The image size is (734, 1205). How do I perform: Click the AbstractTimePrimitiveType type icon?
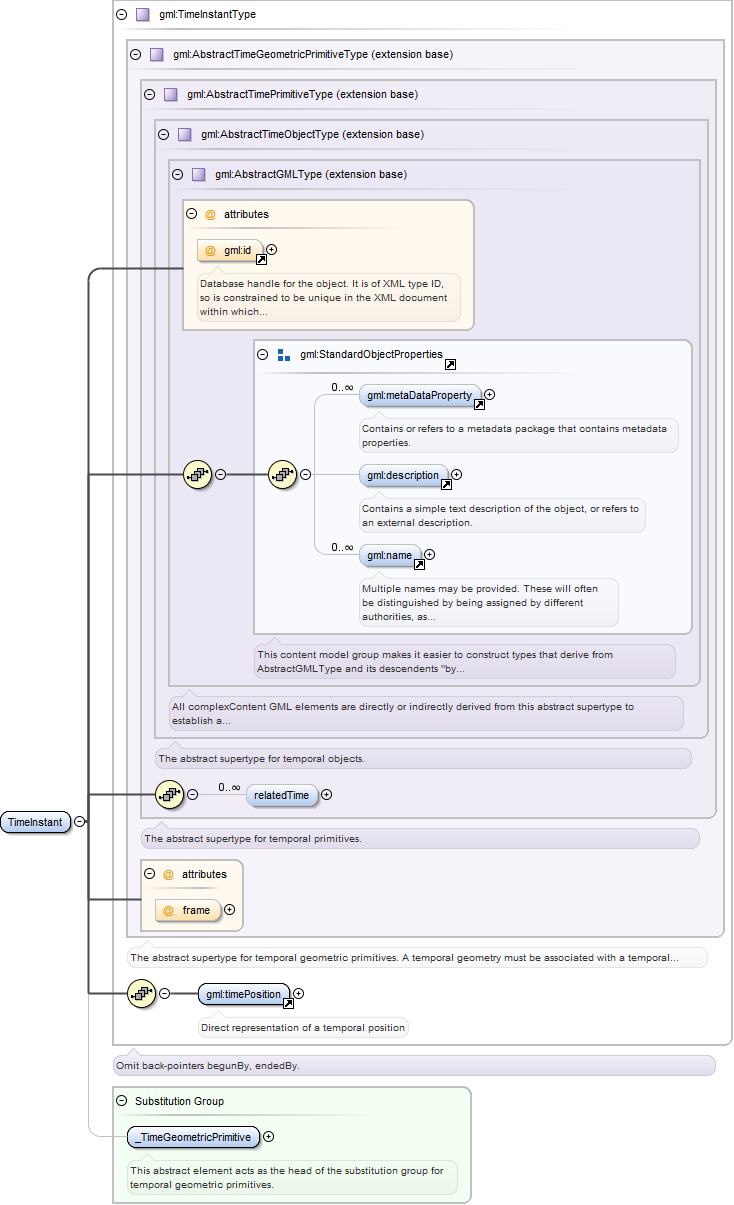170,94
